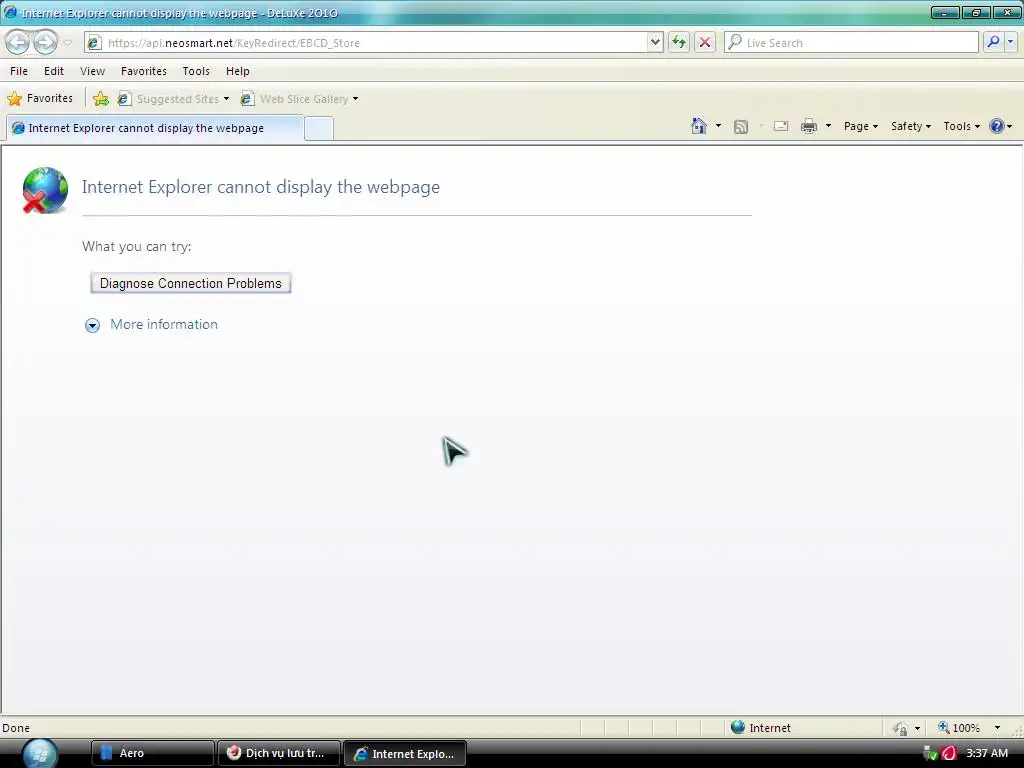Viewport: 1024px width, 768px height.
Task: Expand the zoom level dropdown arrow
Action: pos(997,728)
